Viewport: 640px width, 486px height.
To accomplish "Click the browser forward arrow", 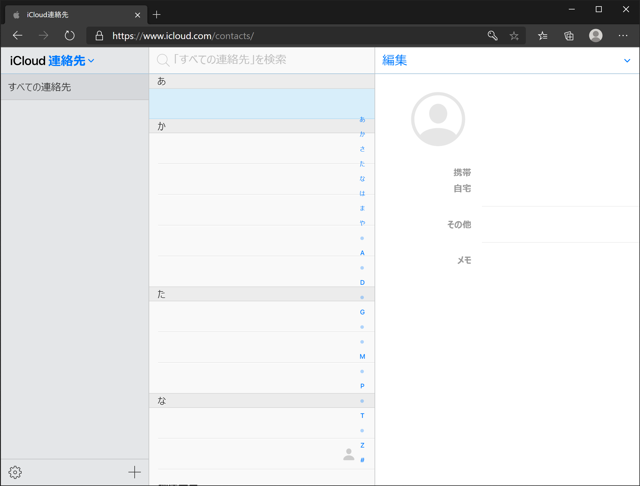I will click(43, 36).
